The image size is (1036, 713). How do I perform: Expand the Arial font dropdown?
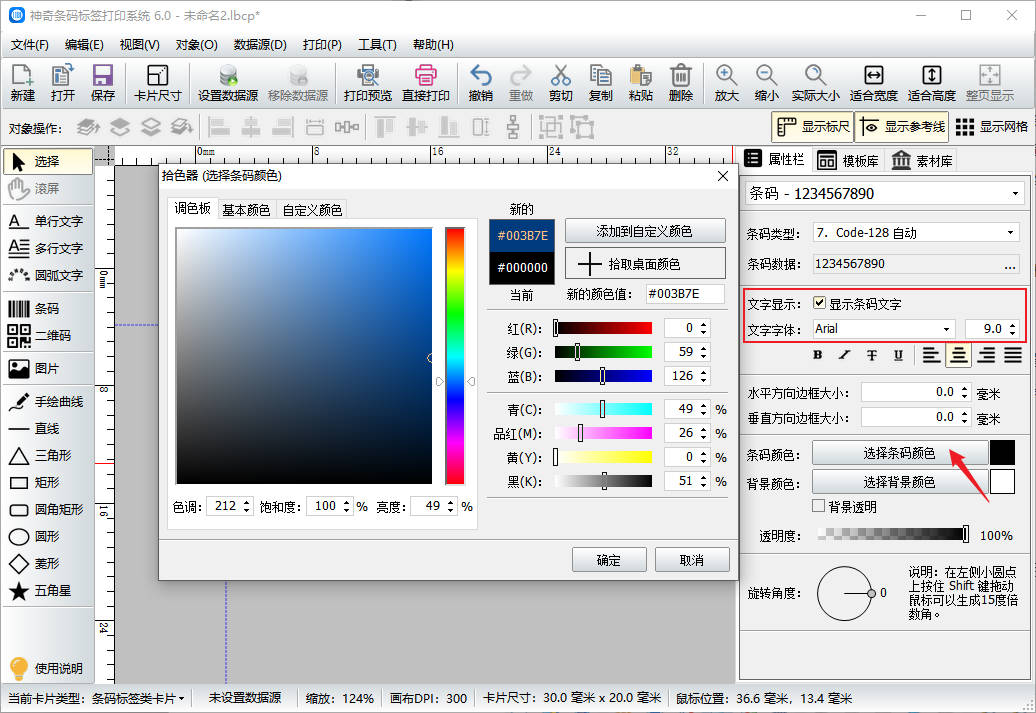pos(883,329)
